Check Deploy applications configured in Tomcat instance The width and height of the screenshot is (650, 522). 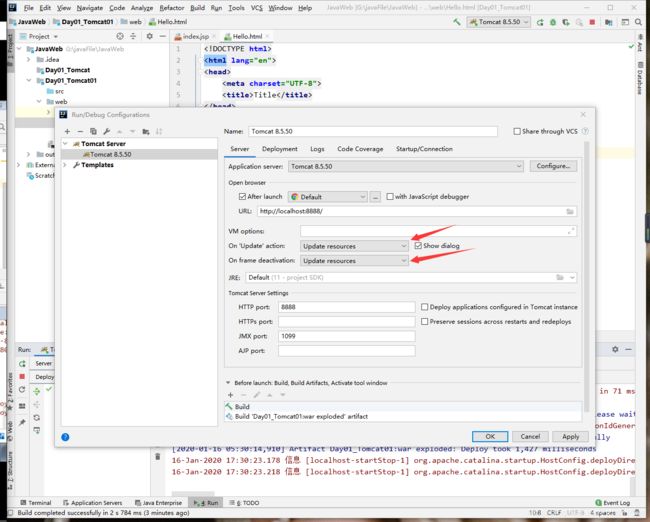click(x=424, y=307)
